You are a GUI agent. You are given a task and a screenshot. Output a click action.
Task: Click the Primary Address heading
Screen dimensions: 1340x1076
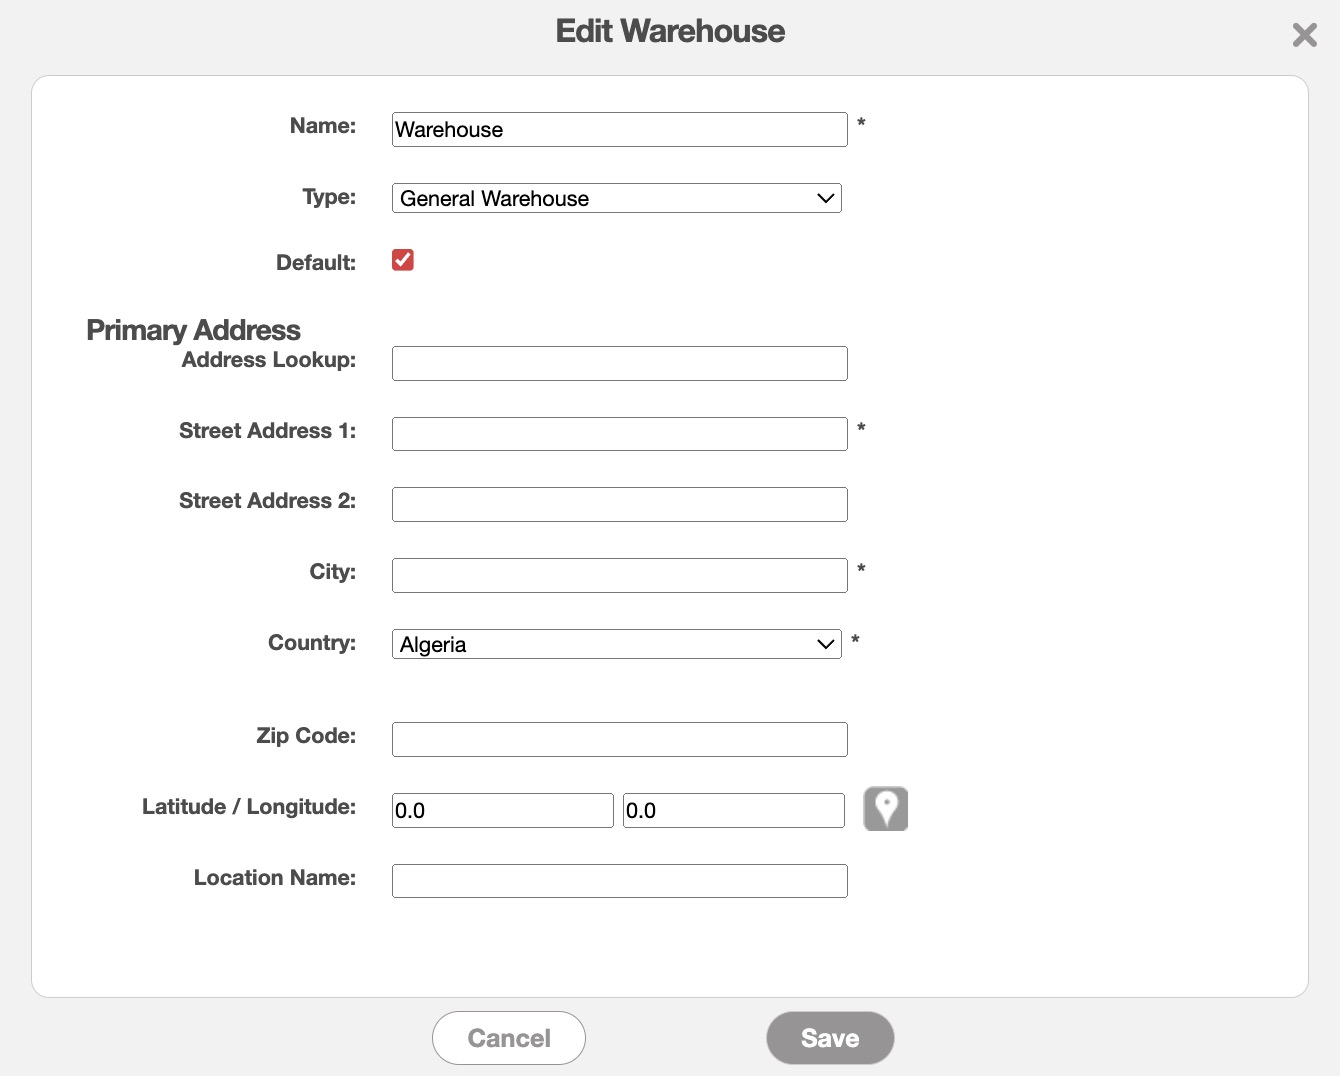(x=193, y=330)
